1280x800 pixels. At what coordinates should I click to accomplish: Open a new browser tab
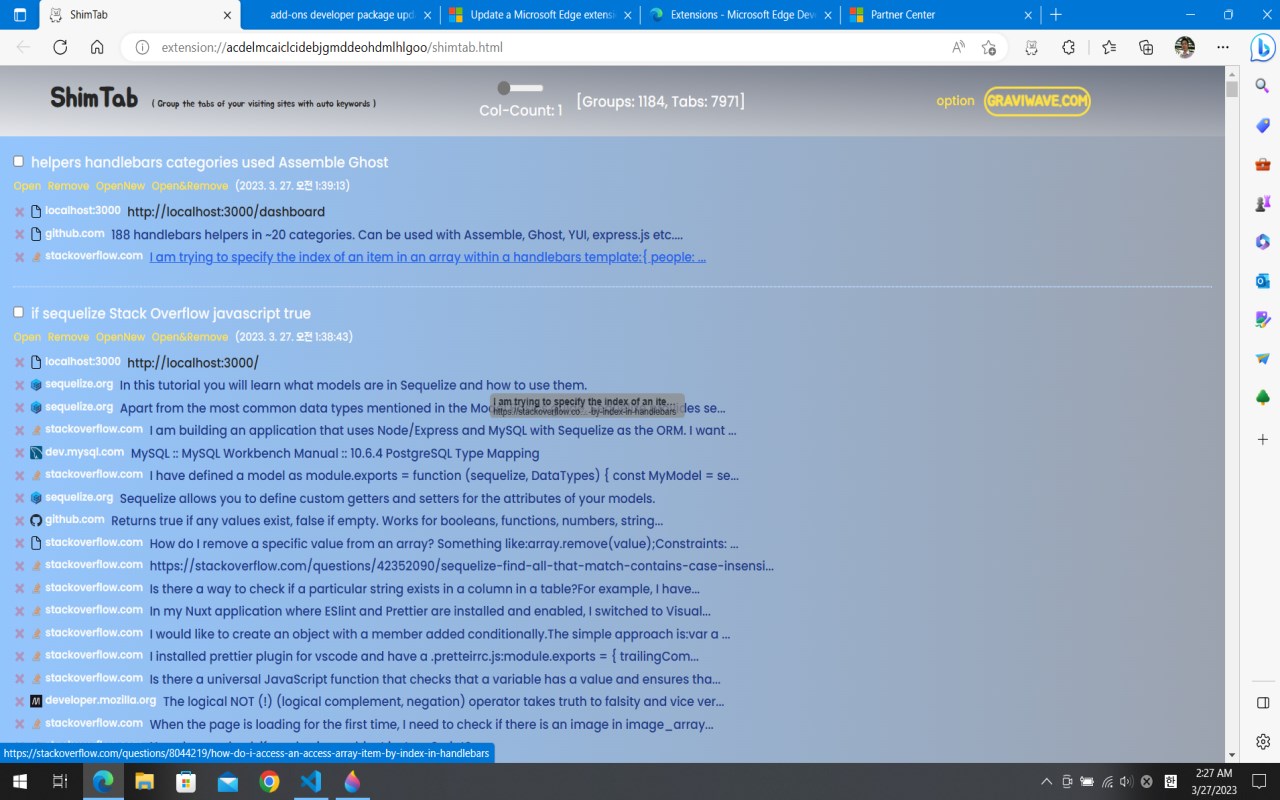pyautogui.click(x=1056, y=15)
